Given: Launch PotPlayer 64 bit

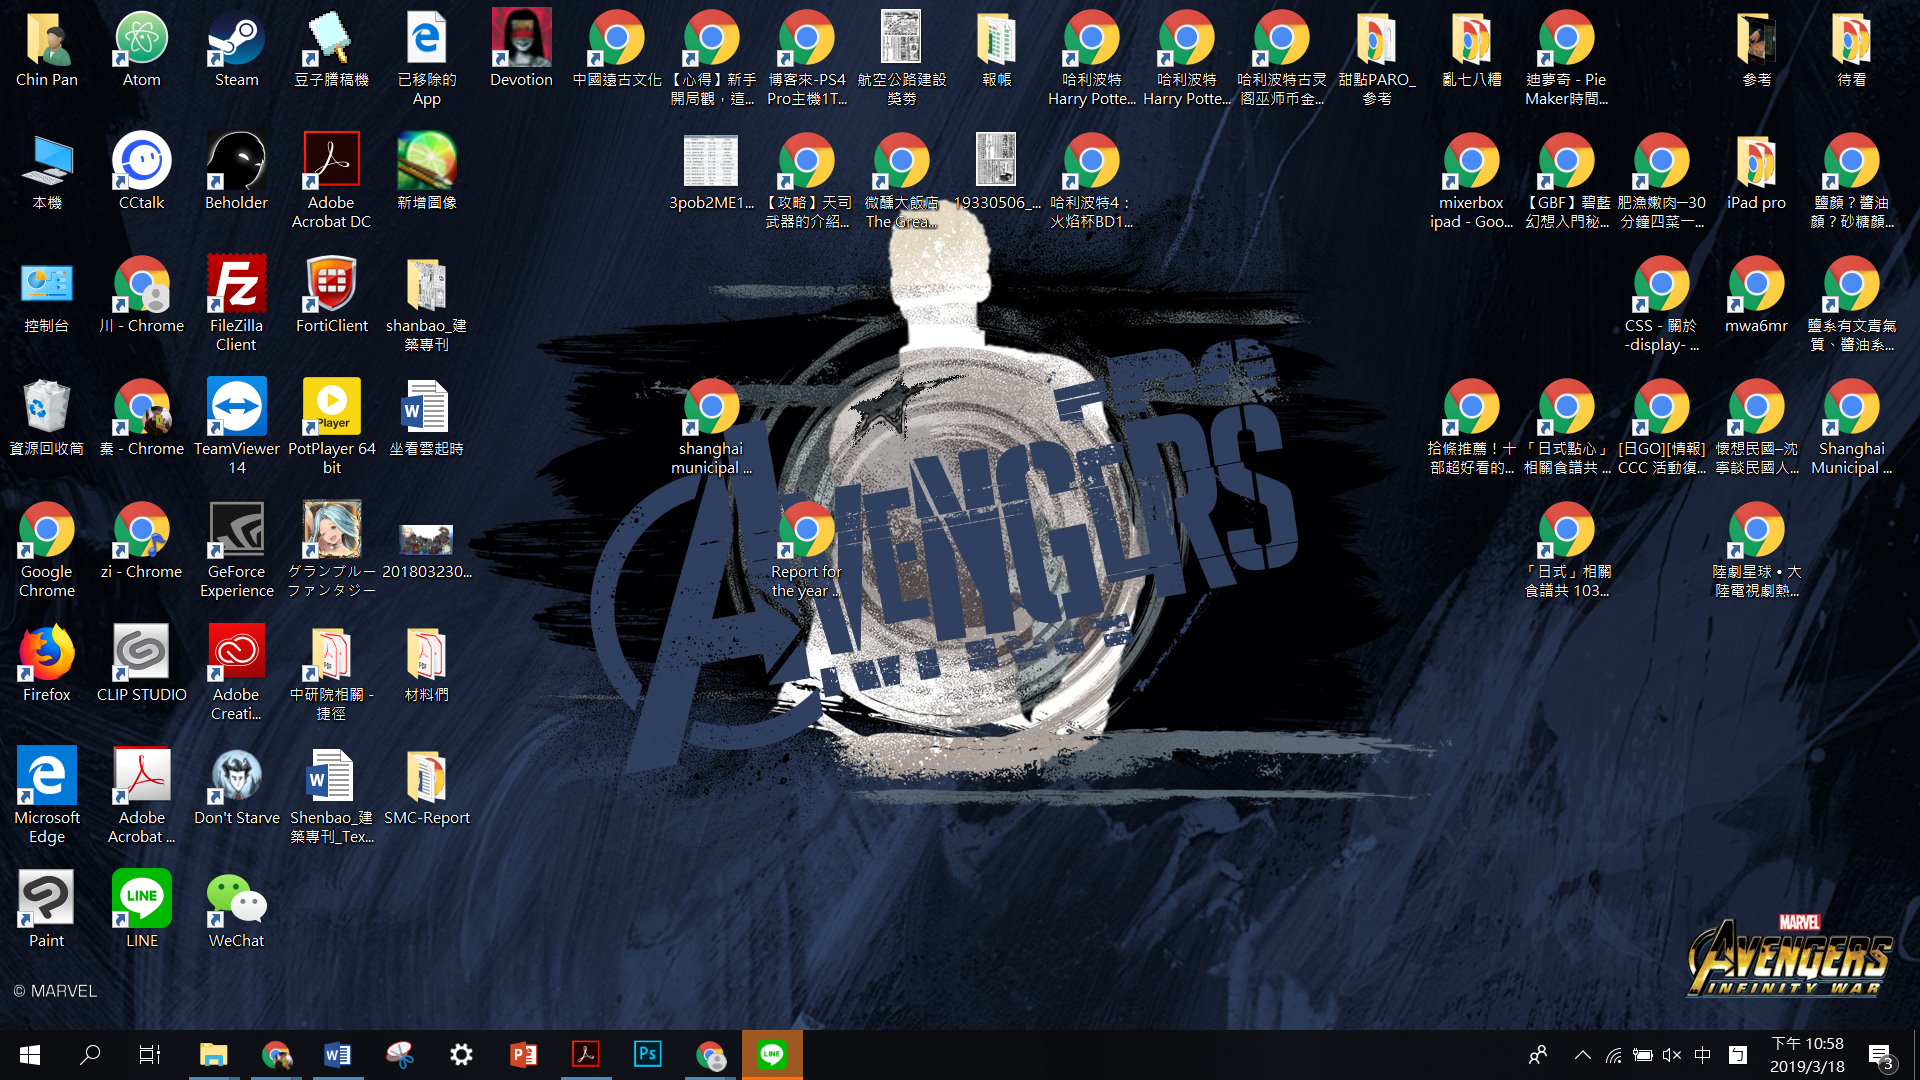Looking at the screenshot, I should click(x=331, y=428).
